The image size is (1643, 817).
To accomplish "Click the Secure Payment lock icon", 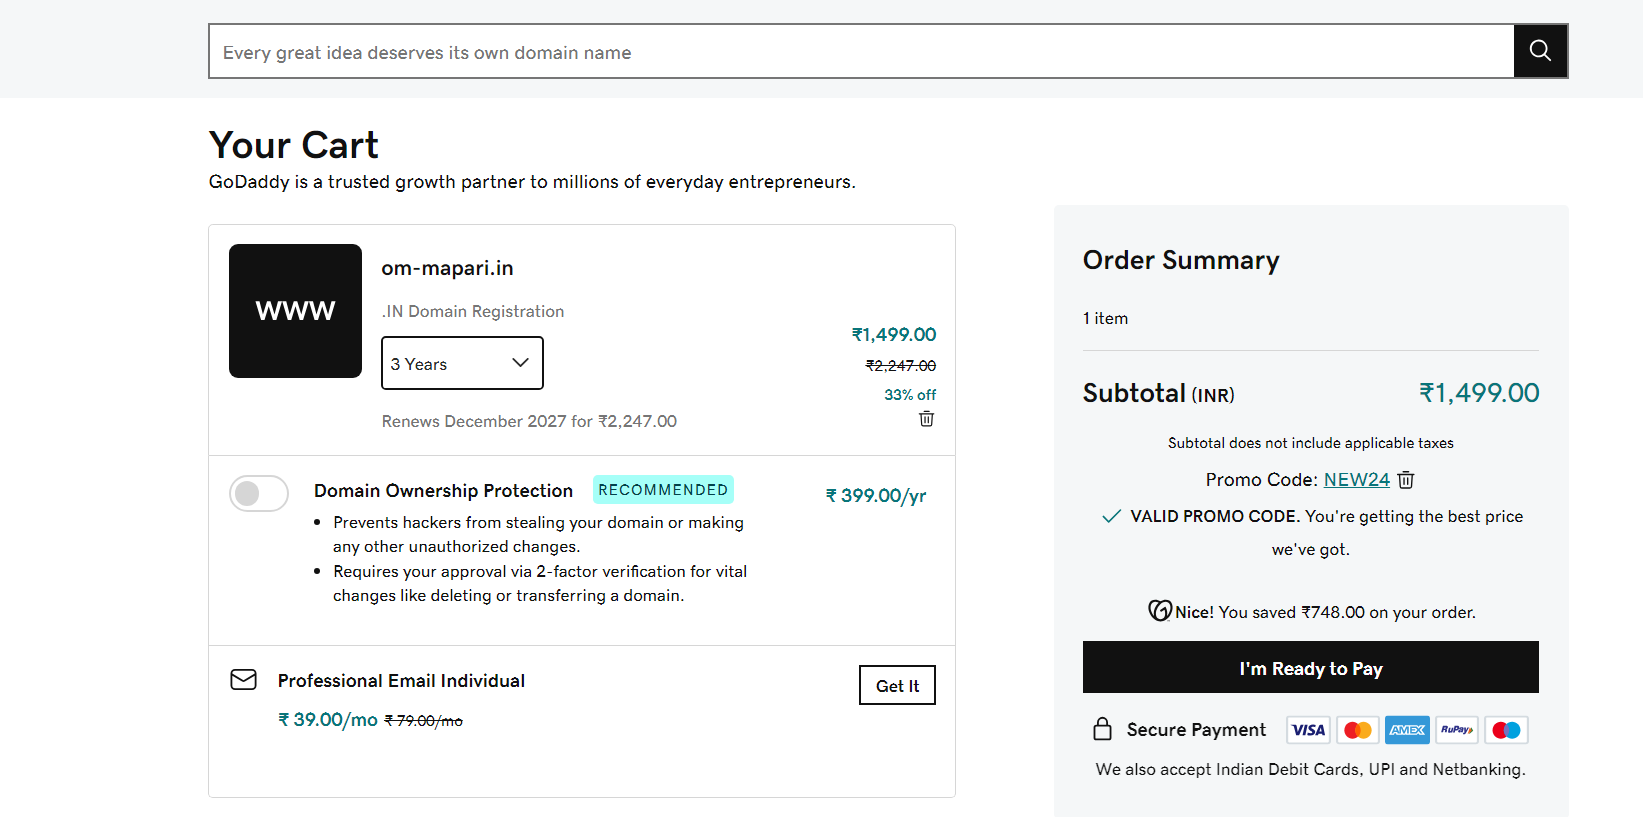I will [1102, 729].
